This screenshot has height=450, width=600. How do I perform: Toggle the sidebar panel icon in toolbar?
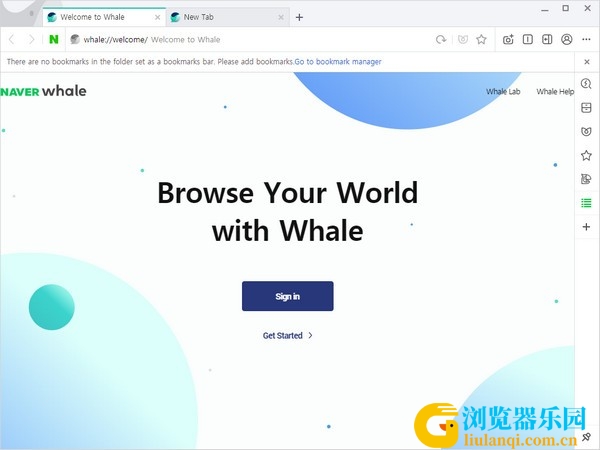click(547, 39)
